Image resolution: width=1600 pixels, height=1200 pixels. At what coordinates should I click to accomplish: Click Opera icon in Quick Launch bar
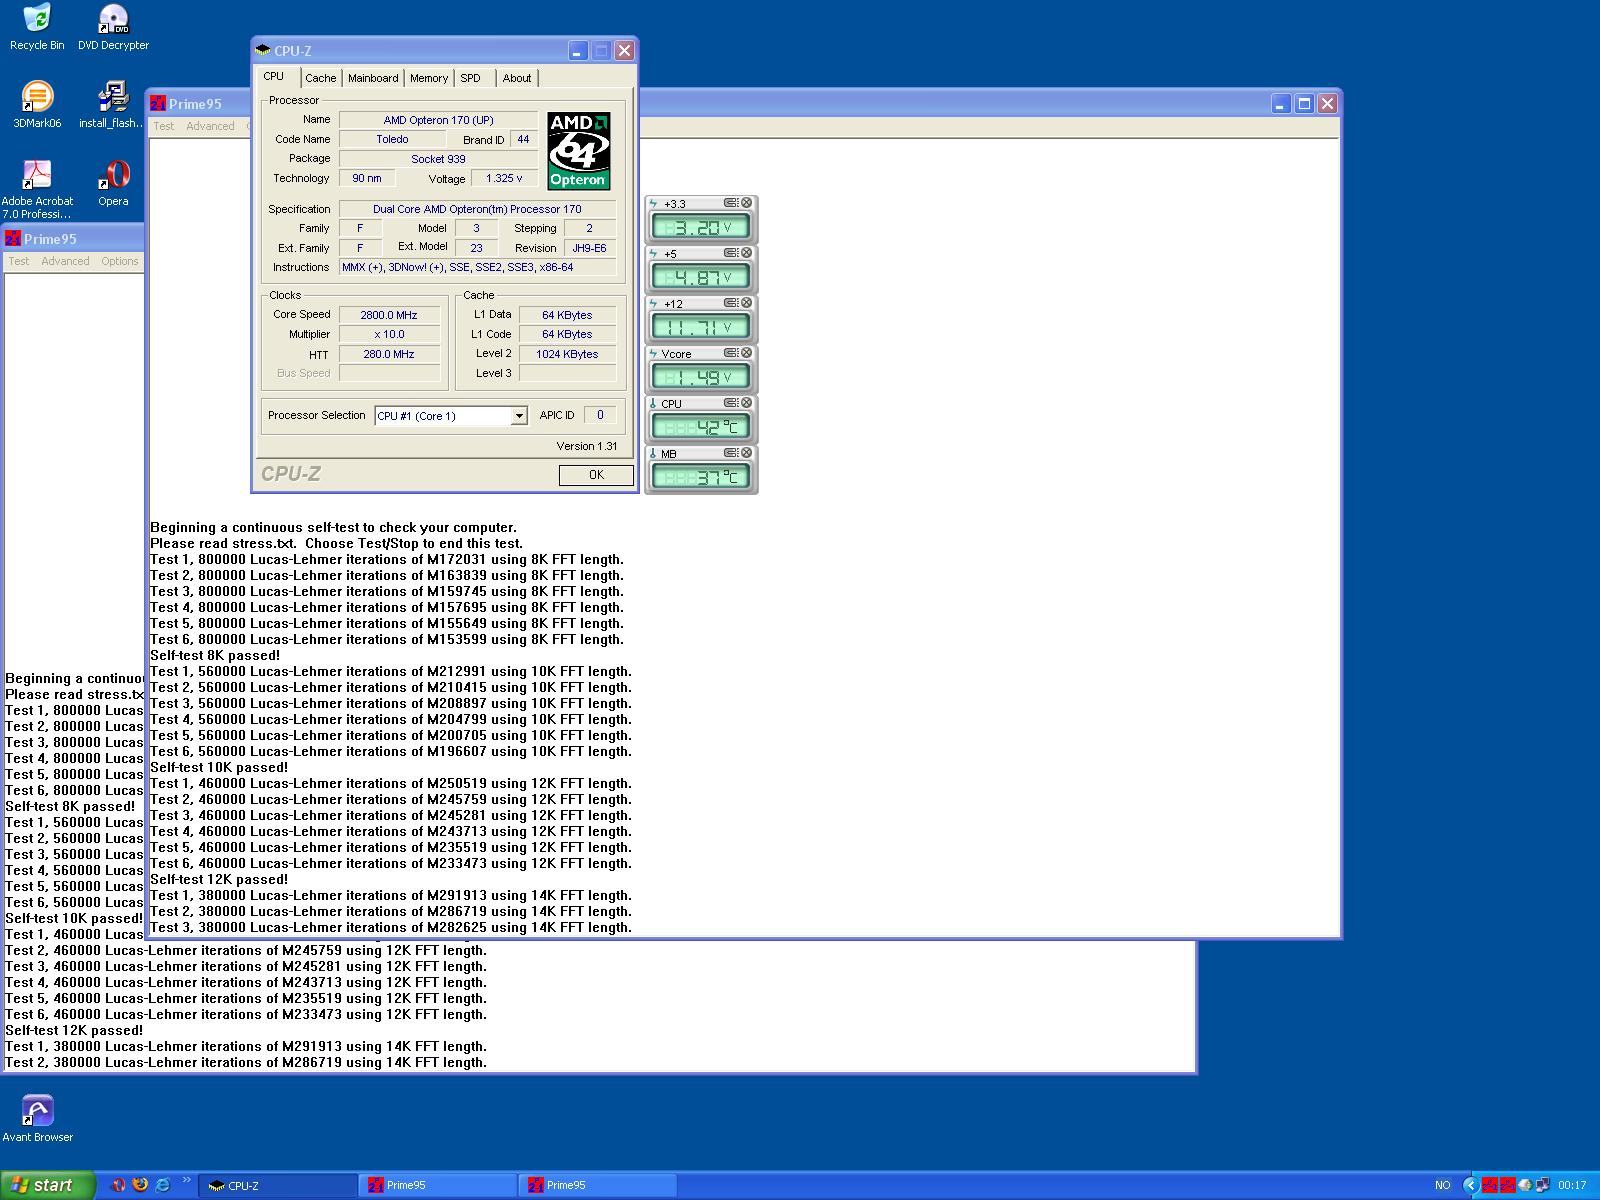click(118, 1185)
